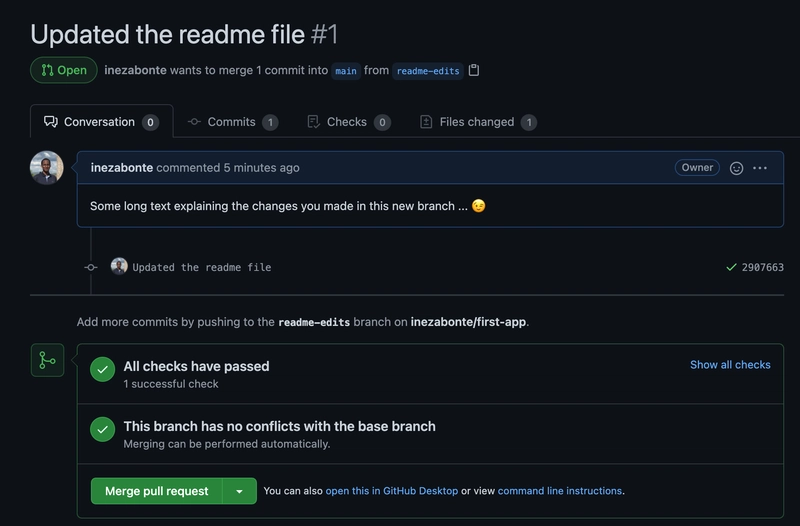Click inezabonte username in merge description line

click(x=135, y=70)
